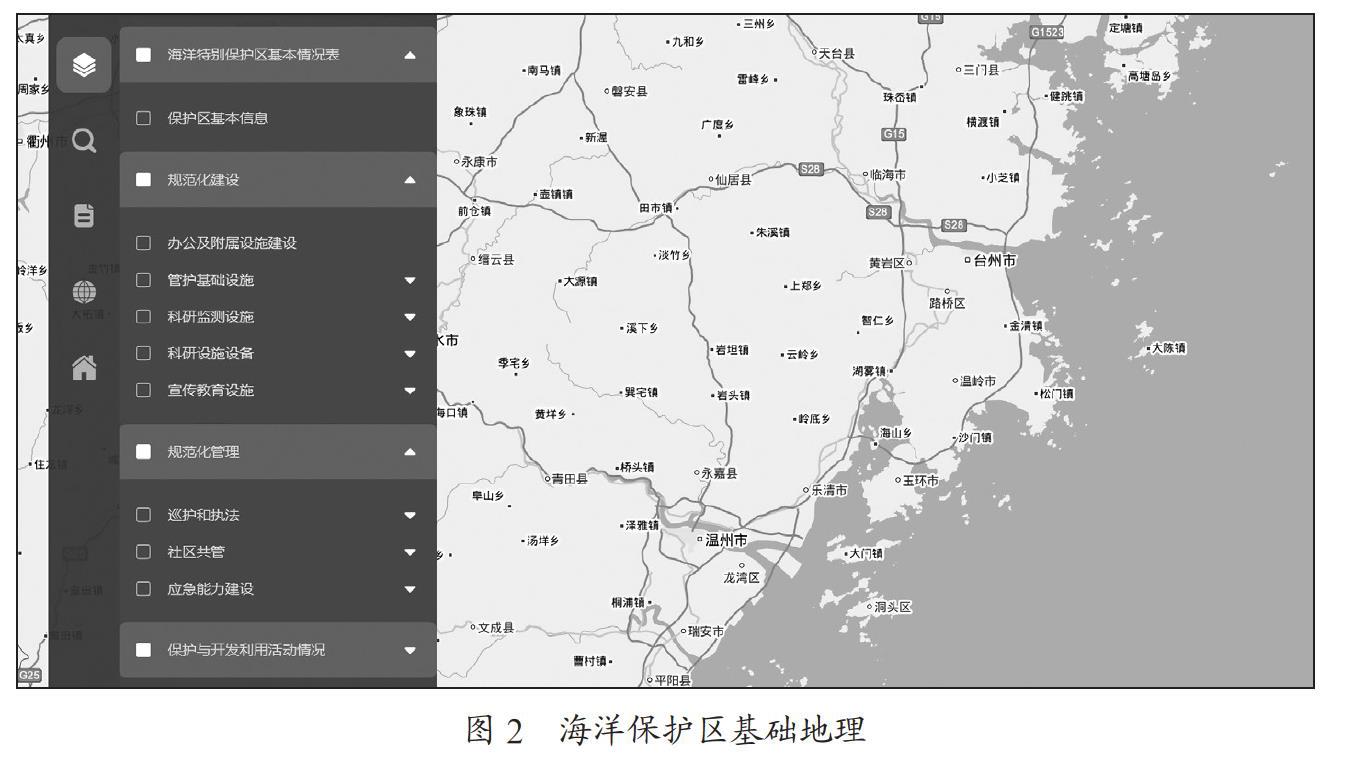Click 路桥区 label on the map

tap(947, 303)
